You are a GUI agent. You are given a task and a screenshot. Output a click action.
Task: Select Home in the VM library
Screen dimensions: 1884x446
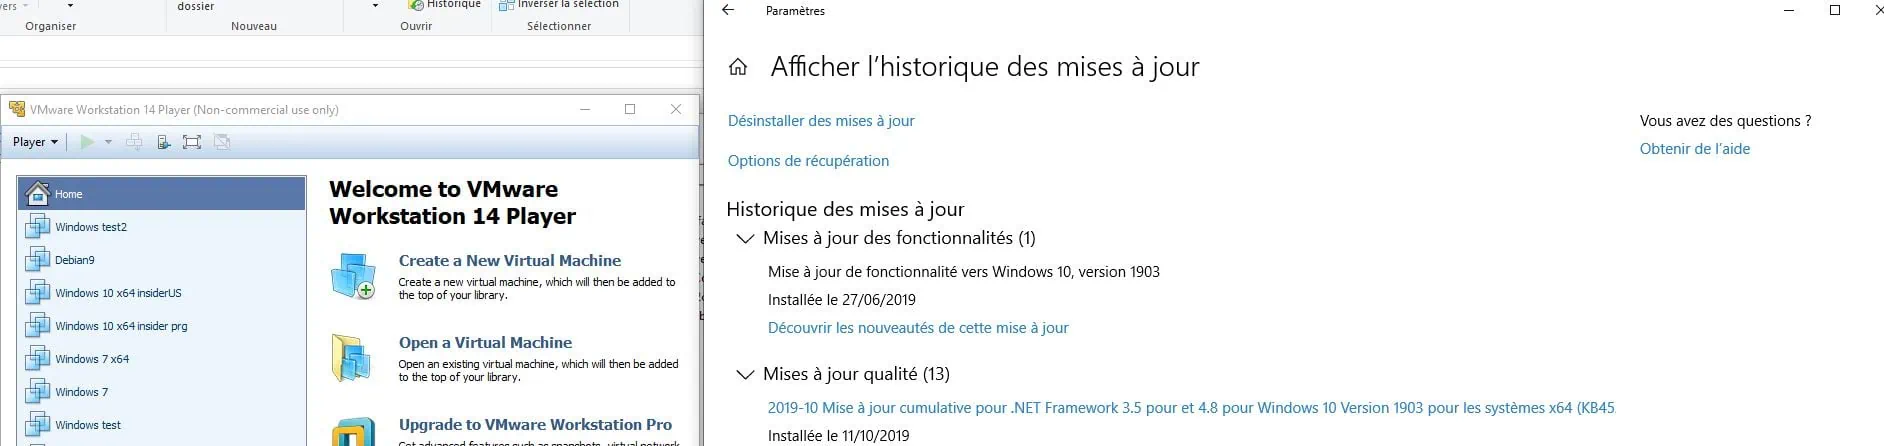click(x=68, y=194)
